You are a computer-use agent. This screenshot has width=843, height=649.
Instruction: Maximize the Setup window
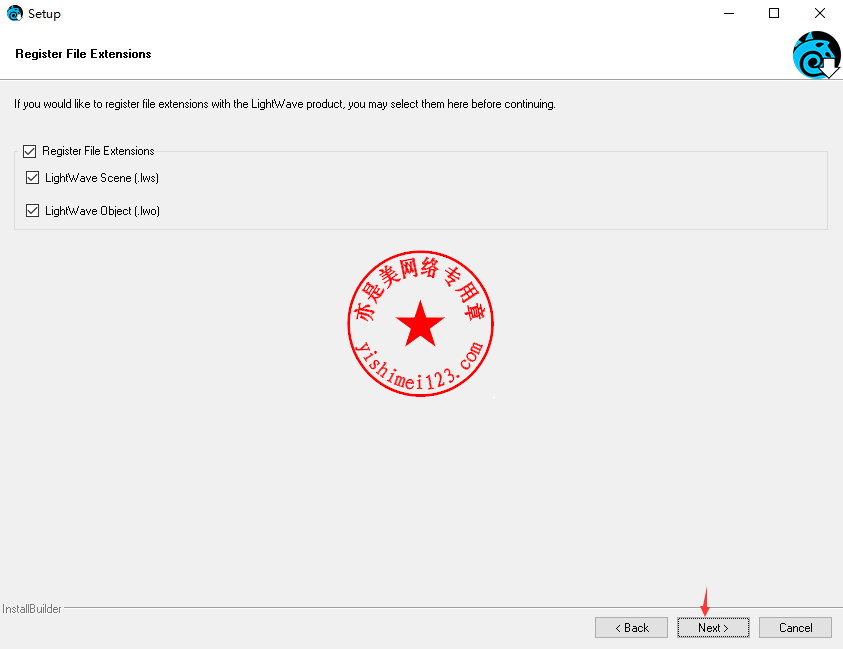774,13
